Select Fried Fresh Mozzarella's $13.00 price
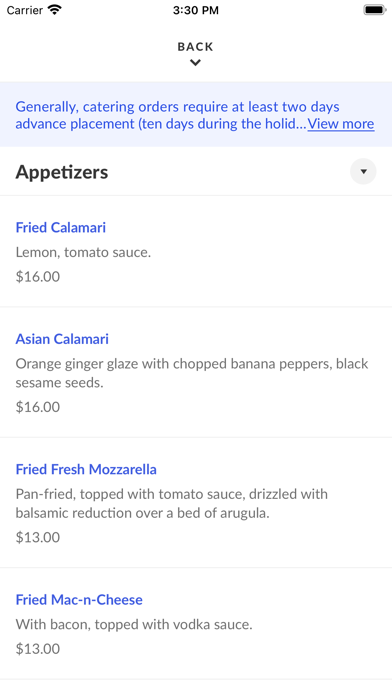The height and width of the screenshot is (696, 392). (38, 537)
